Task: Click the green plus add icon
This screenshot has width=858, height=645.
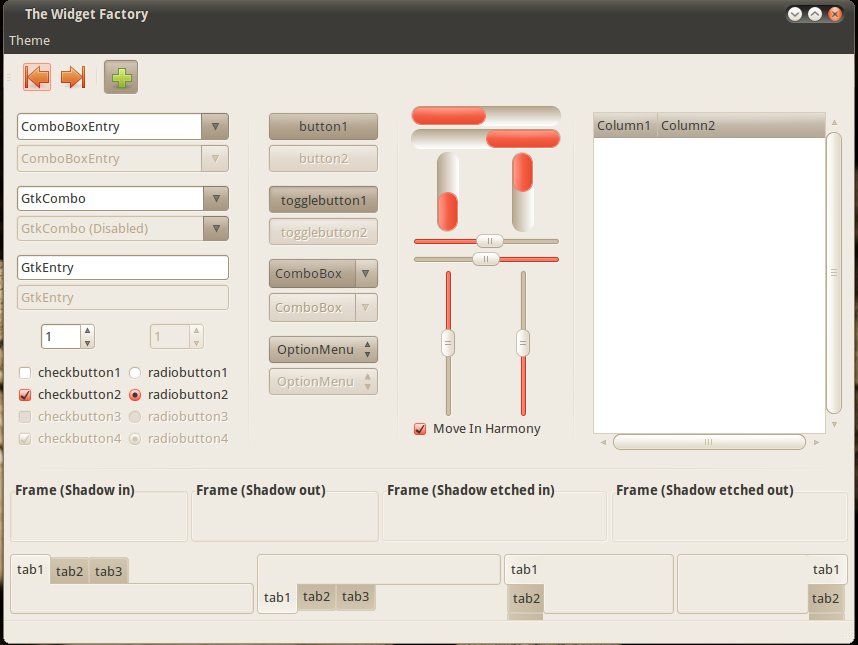Action: click(x=121, y=77)
